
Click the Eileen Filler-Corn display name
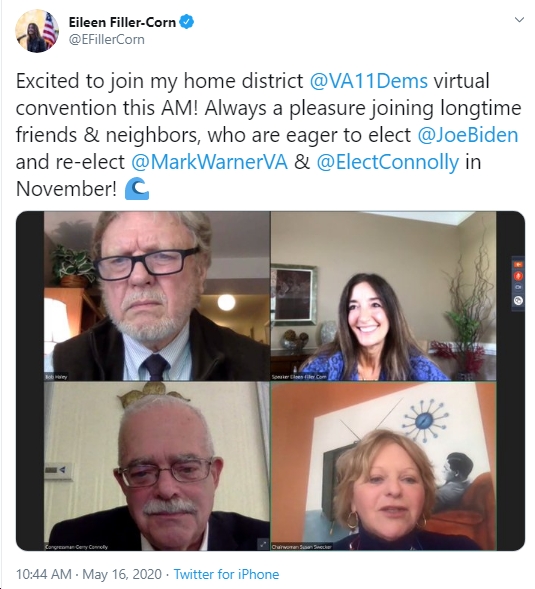pyautogui.click(x=122, y=22)
